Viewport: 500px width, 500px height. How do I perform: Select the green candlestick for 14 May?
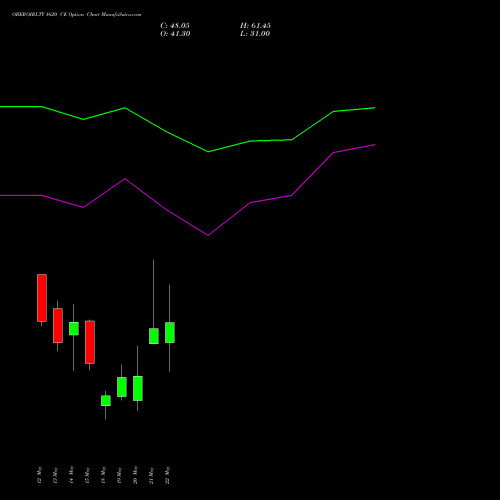tap(74, 329)
